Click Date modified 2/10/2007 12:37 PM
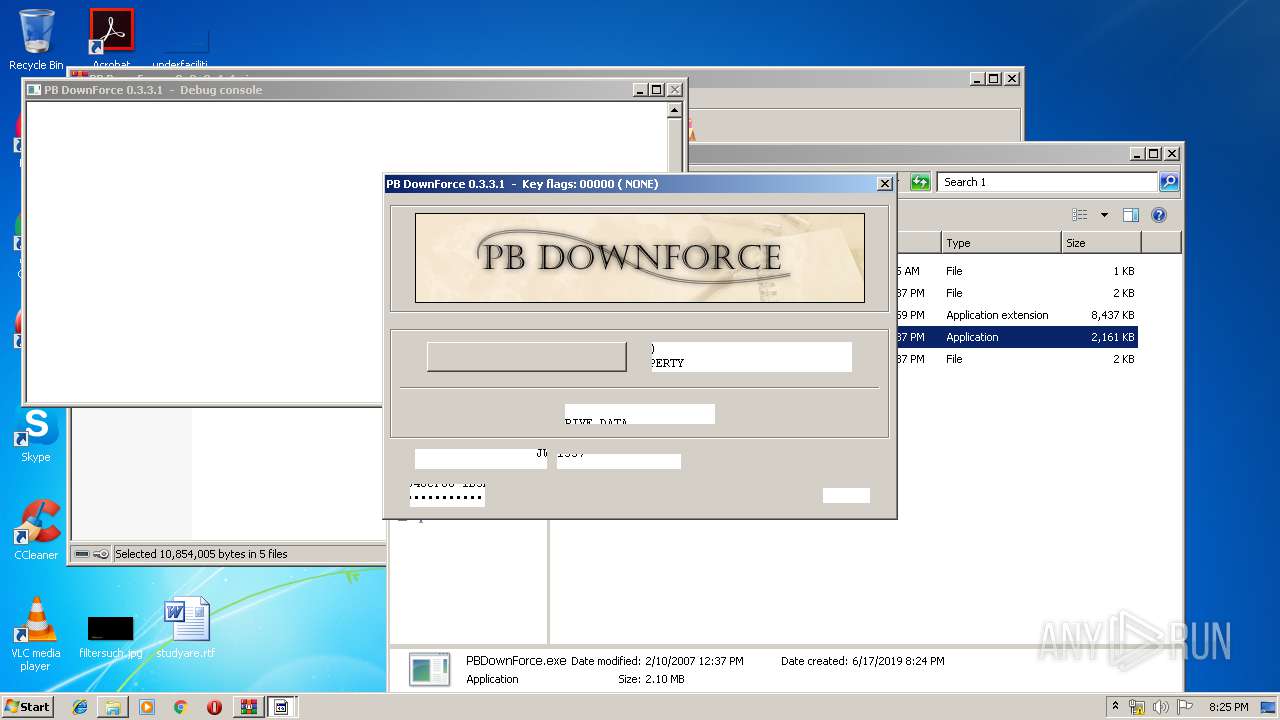Viewport: 1280px width, 720px height. coord(657,661)
